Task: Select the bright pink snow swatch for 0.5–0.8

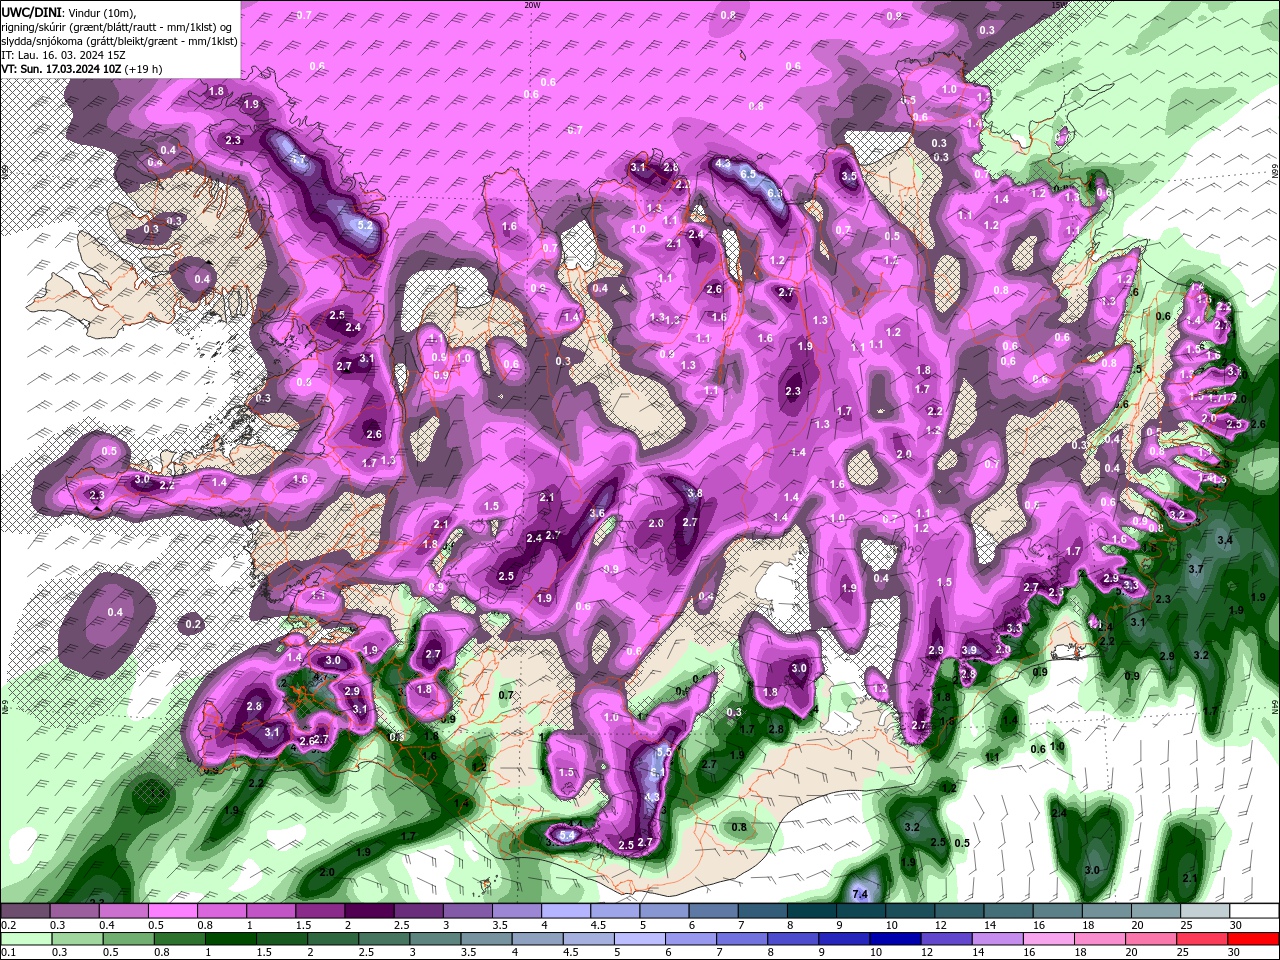Action: [x=173, y=911]
